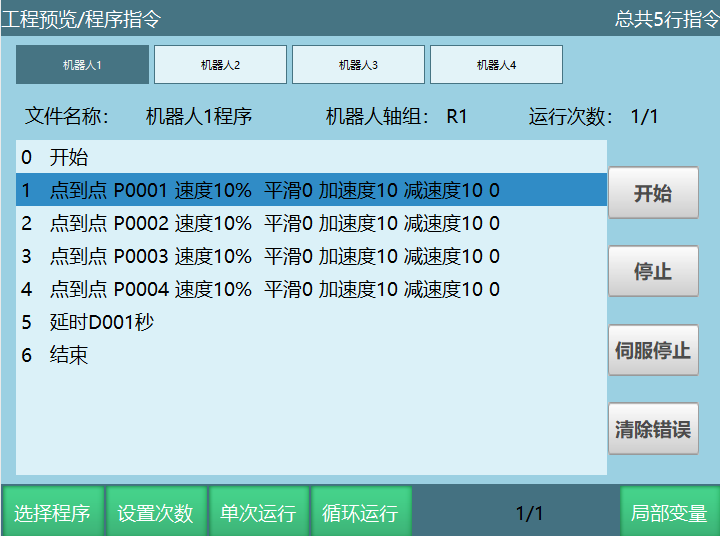The width and height of the screenshot is (720, 536).
Task: Switch to the 机器人2 tab
Action: (220, 65)
